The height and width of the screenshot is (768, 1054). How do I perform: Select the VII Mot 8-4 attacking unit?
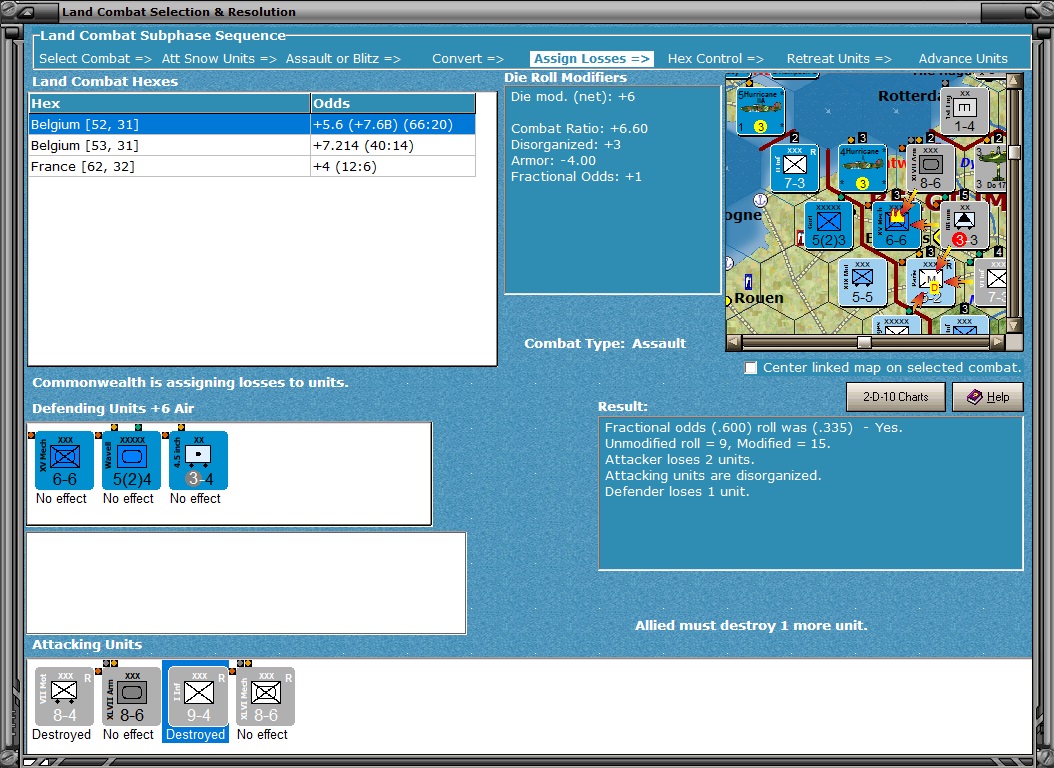(x=64, y=696)
